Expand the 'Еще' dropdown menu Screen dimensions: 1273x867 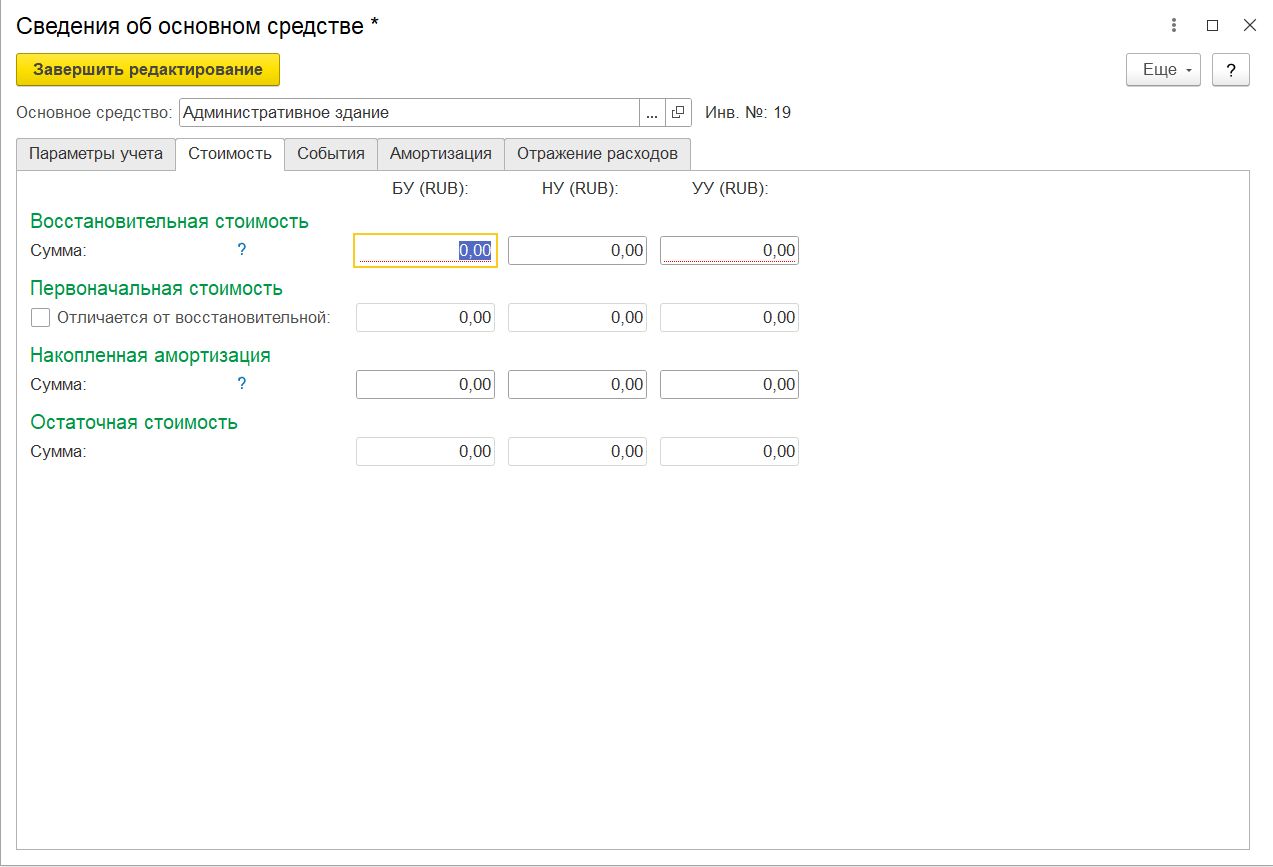1163,70
